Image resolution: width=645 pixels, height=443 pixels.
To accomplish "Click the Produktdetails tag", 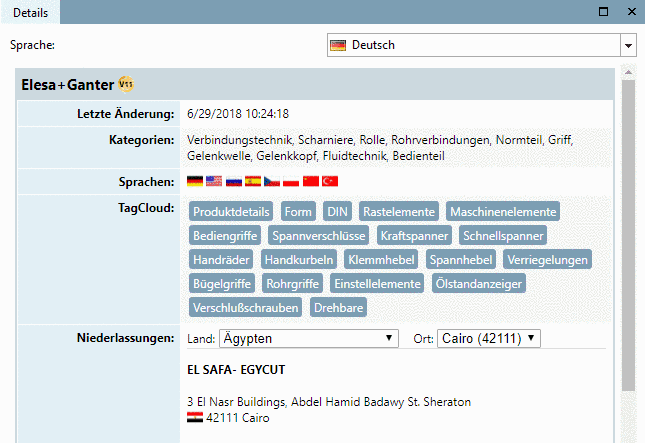I will click(x=231, y=211).
